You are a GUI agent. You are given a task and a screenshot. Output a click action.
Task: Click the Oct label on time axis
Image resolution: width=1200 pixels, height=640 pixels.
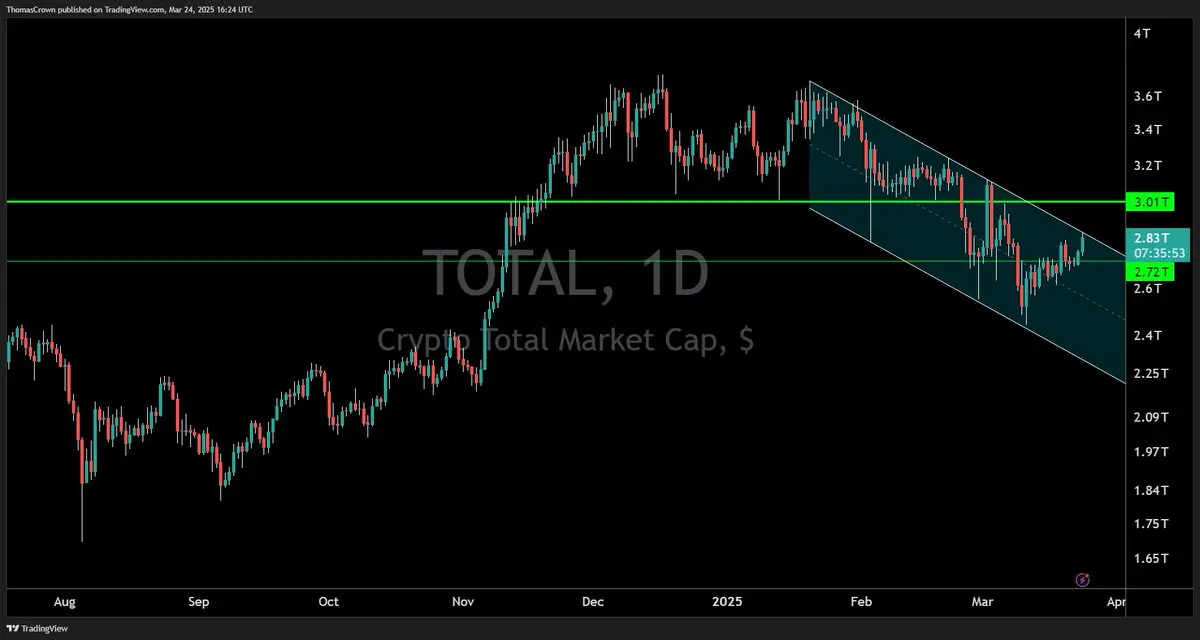tap(328, 602)
